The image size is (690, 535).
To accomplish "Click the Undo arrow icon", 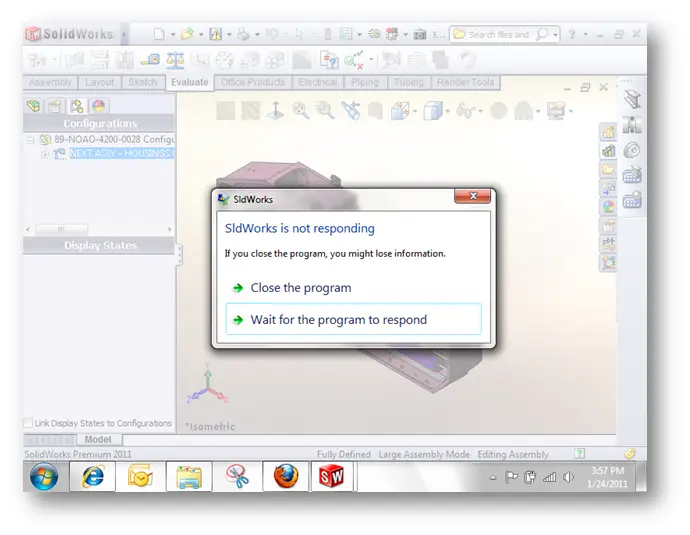I will click(272, 34).
